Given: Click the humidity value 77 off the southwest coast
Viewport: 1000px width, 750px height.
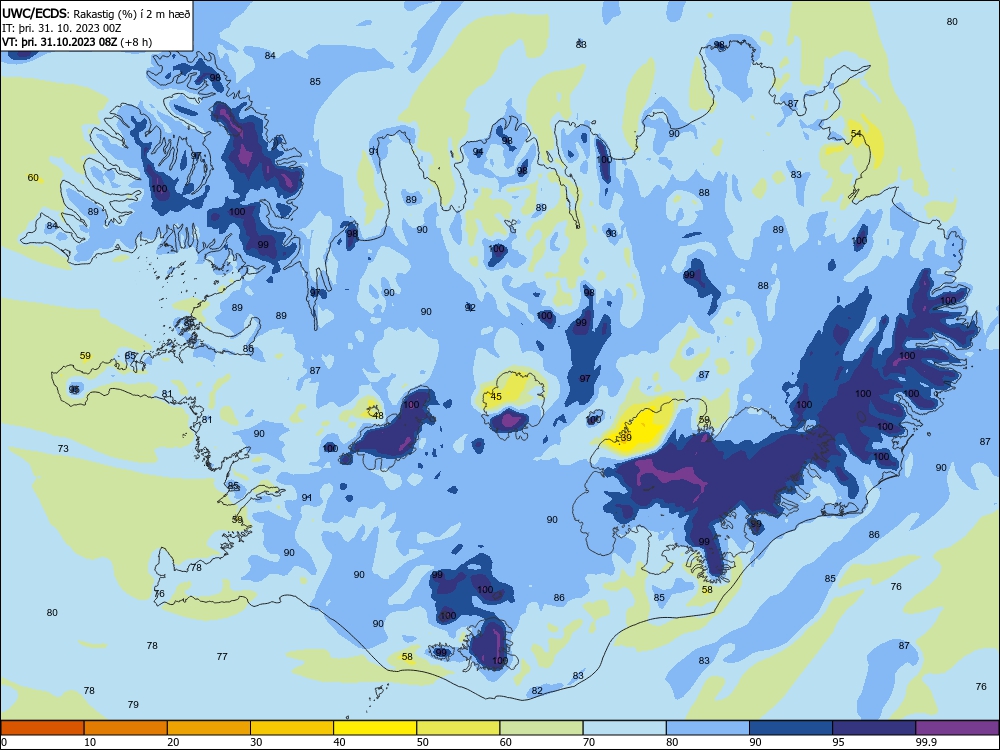Looking at the screenshot, I should click(x=222, y=656).
